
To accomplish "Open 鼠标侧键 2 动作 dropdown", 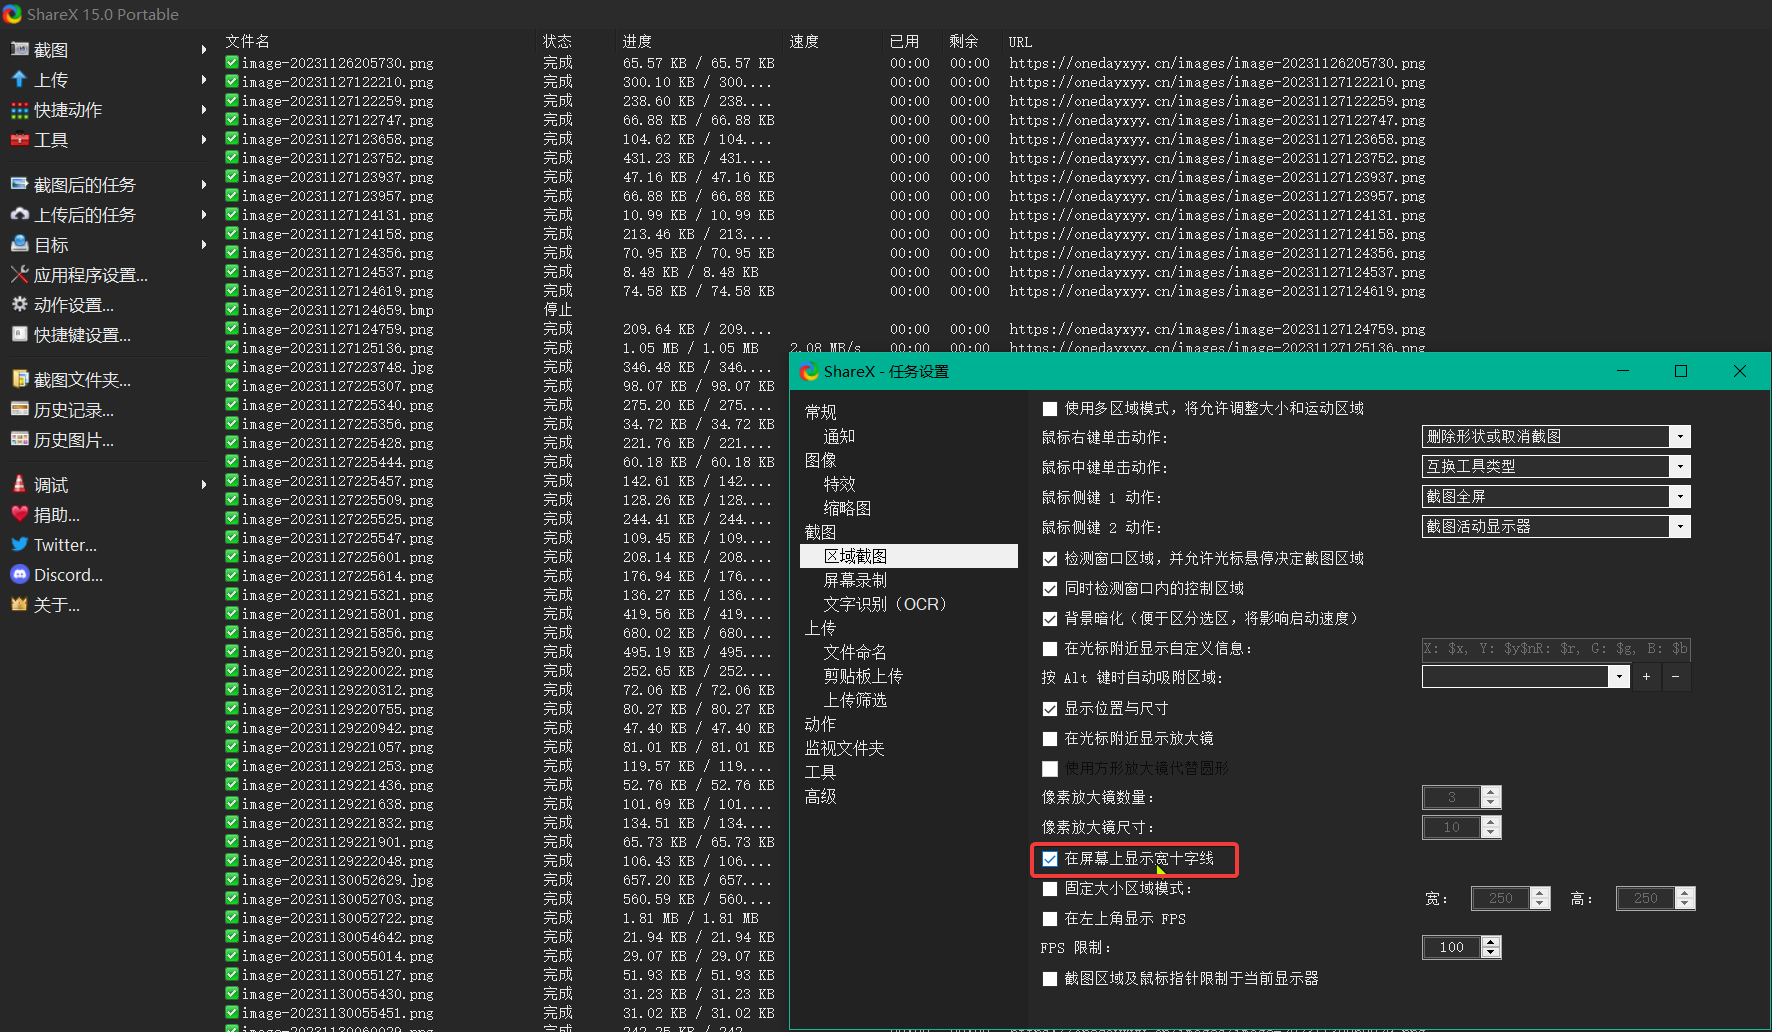I will [1556, 526].
